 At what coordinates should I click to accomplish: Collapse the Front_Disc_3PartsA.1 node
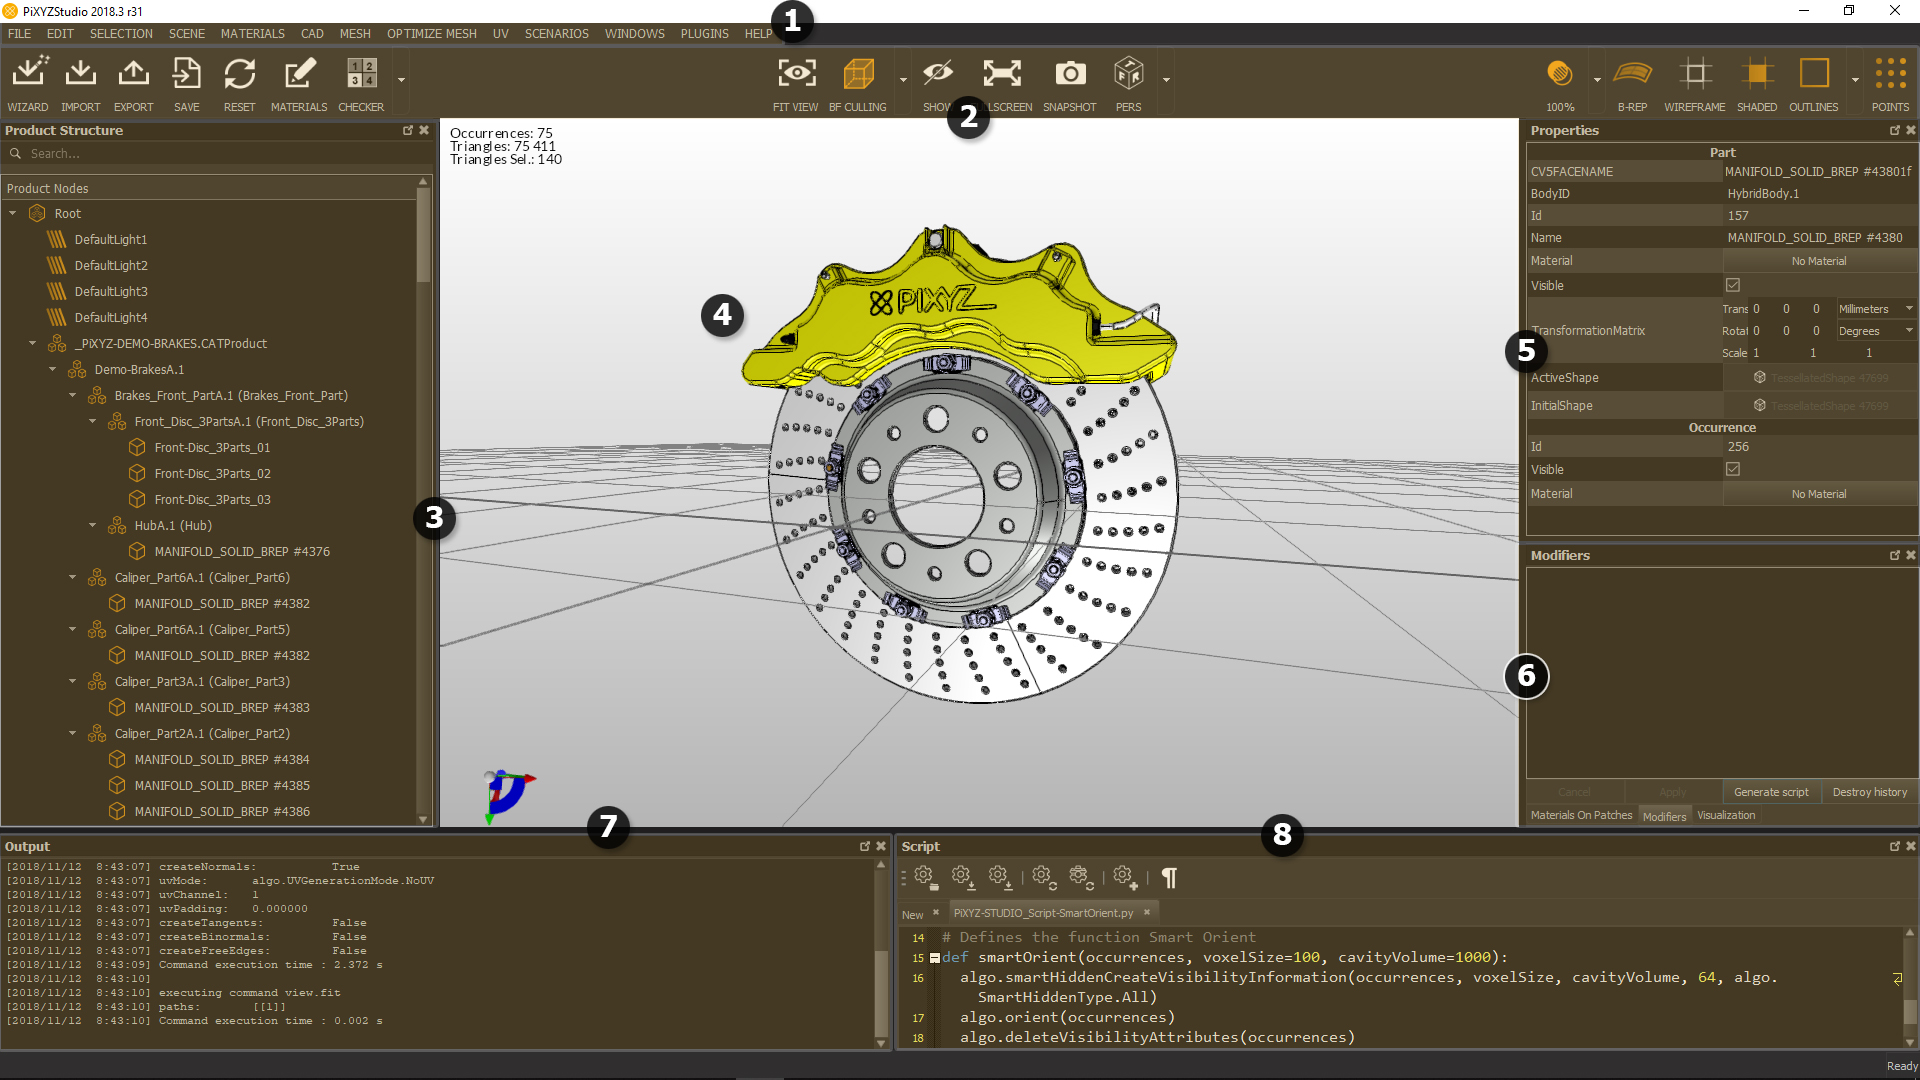click(93, 421)
